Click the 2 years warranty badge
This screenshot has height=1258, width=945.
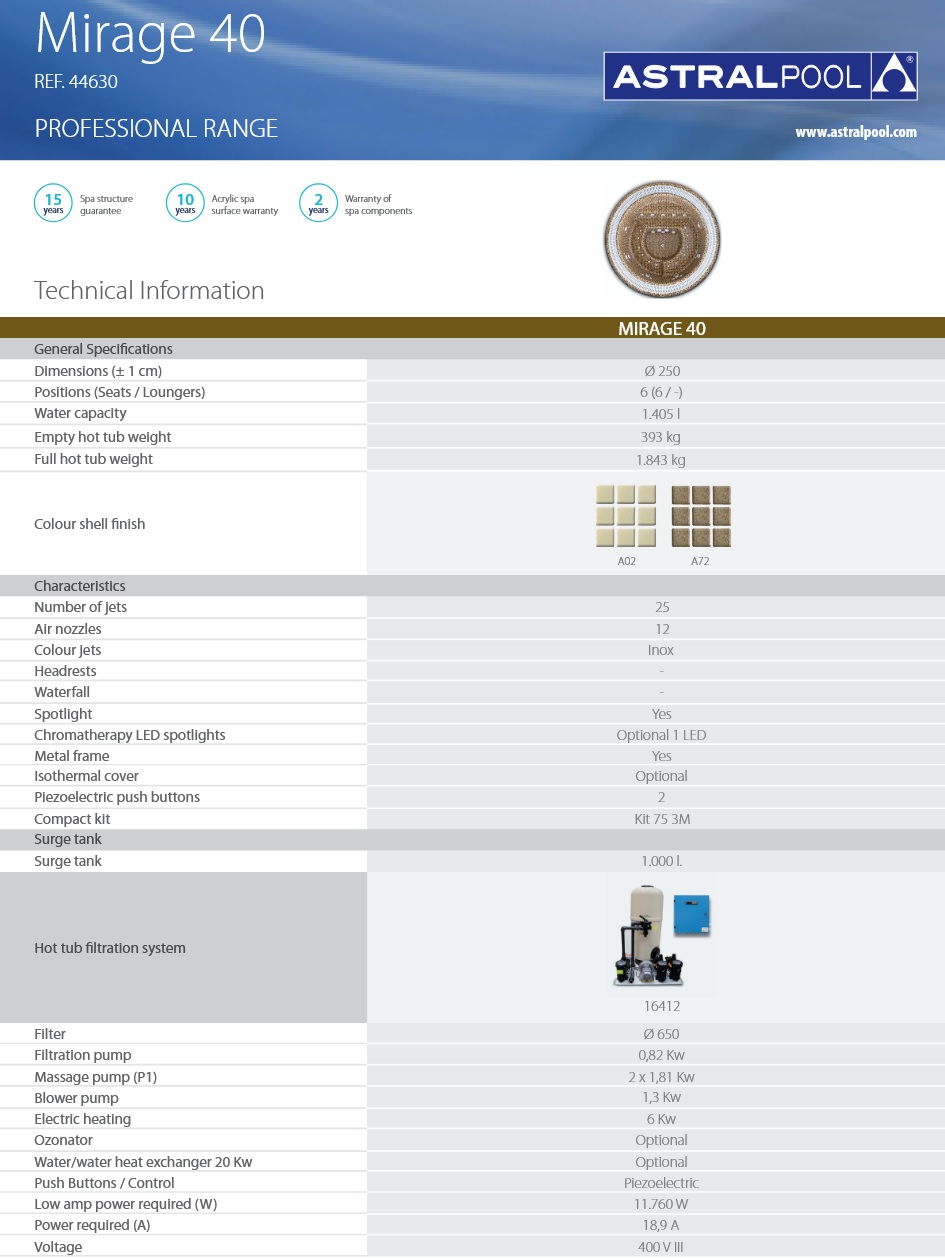319,203
